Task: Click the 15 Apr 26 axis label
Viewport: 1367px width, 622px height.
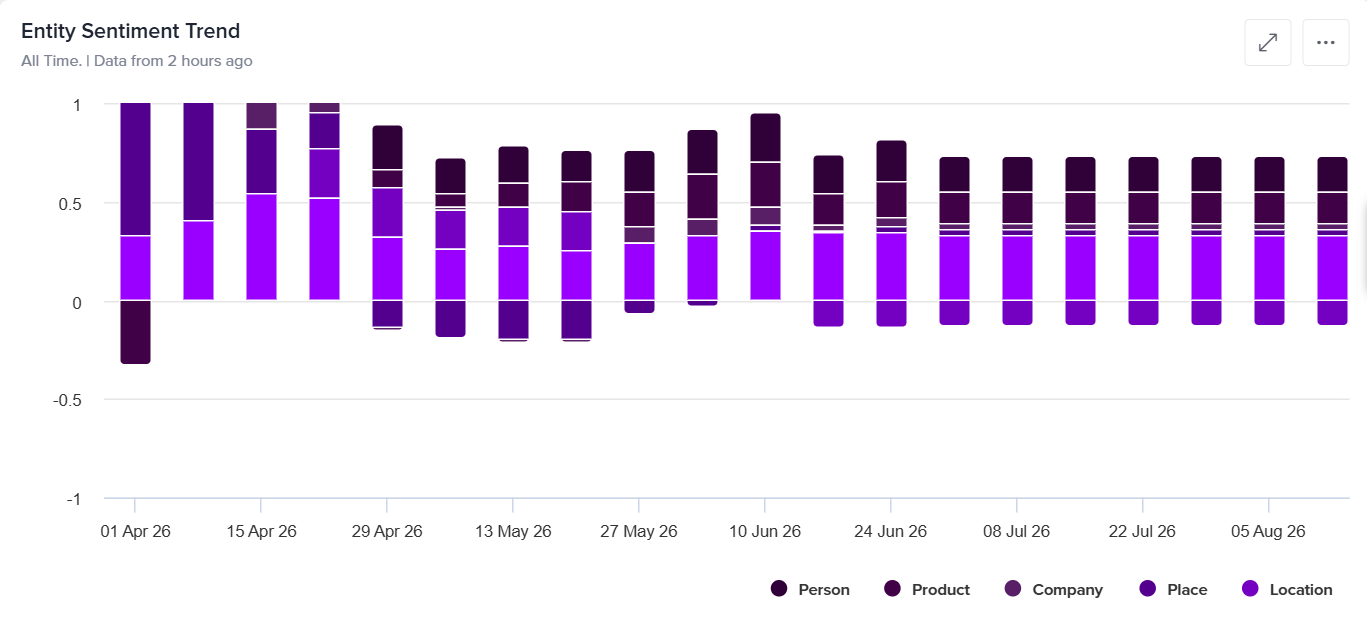Action: click(x=261, y=531)
